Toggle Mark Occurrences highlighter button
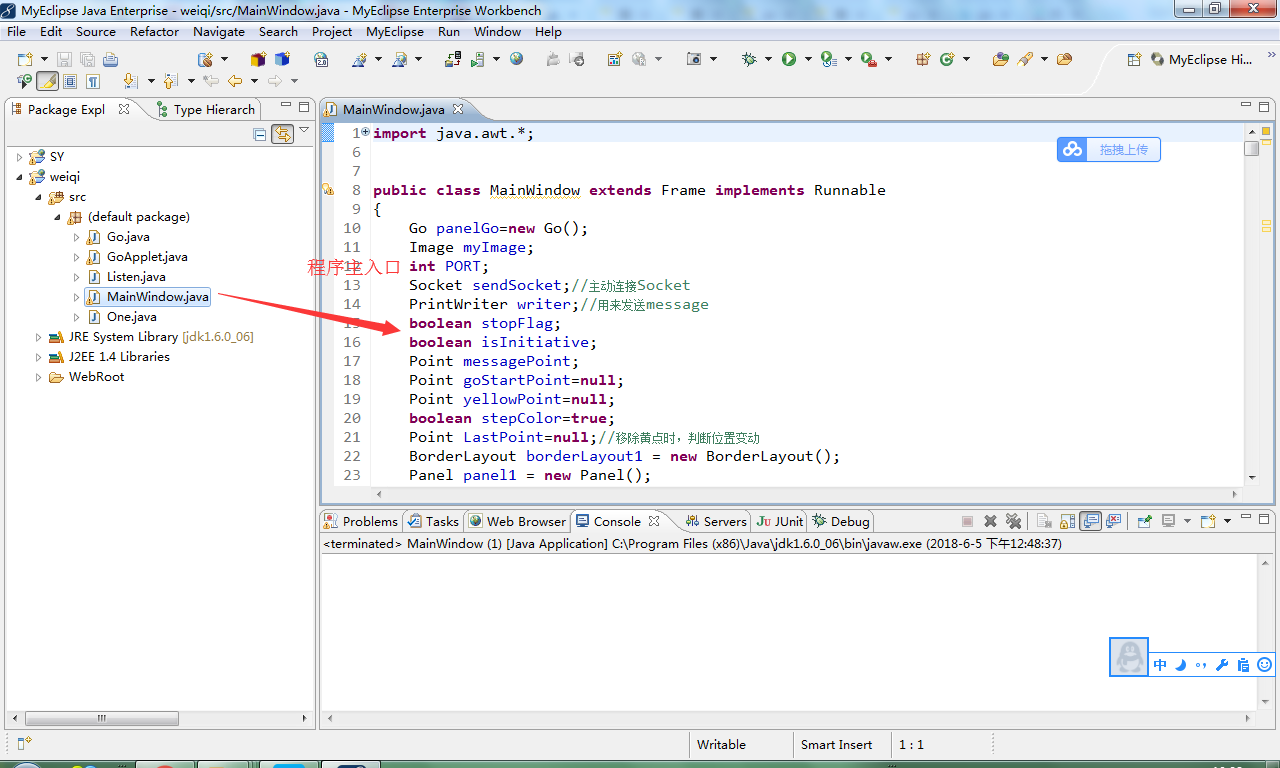1280x768 pixels. point(47,81)
